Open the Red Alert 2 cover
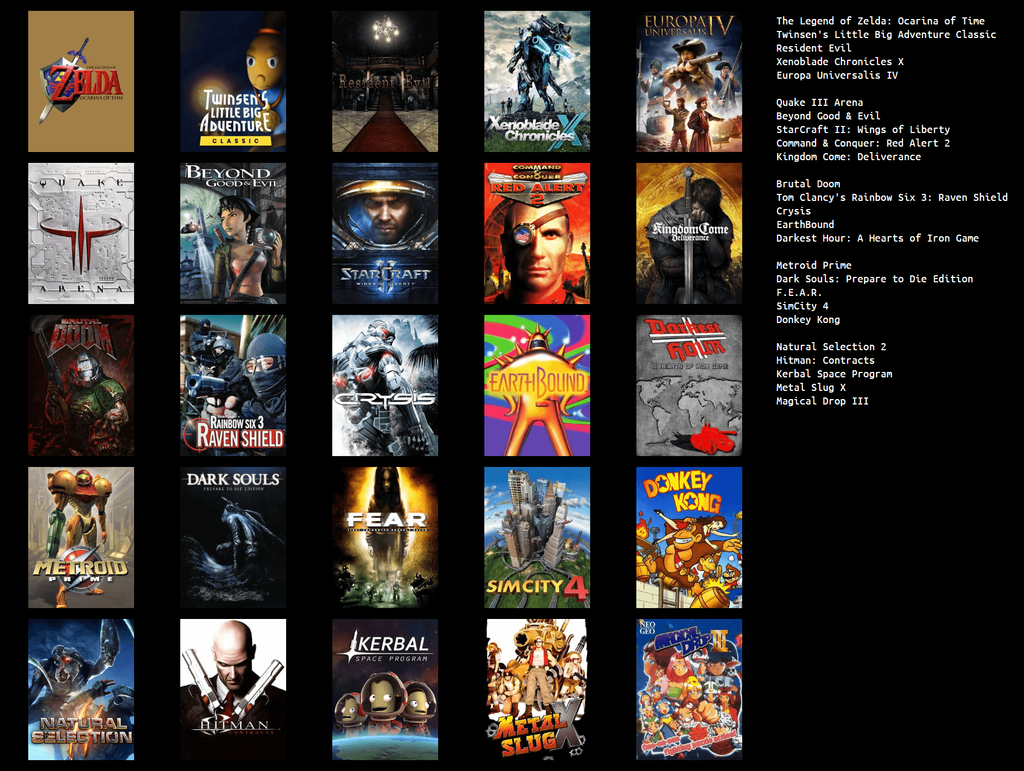 537,234
